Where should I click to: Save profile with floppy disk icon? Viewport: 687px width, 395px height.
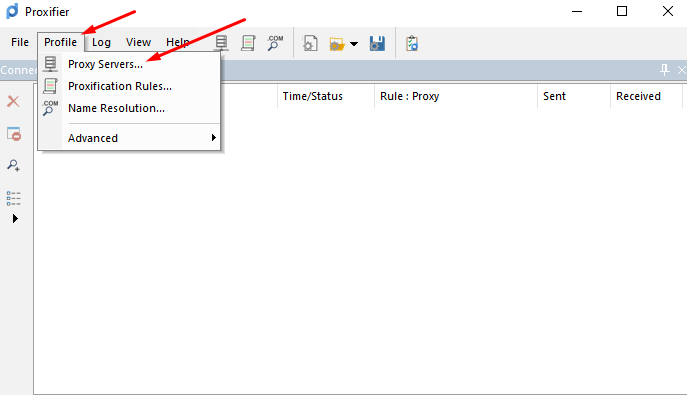point(377,43)
